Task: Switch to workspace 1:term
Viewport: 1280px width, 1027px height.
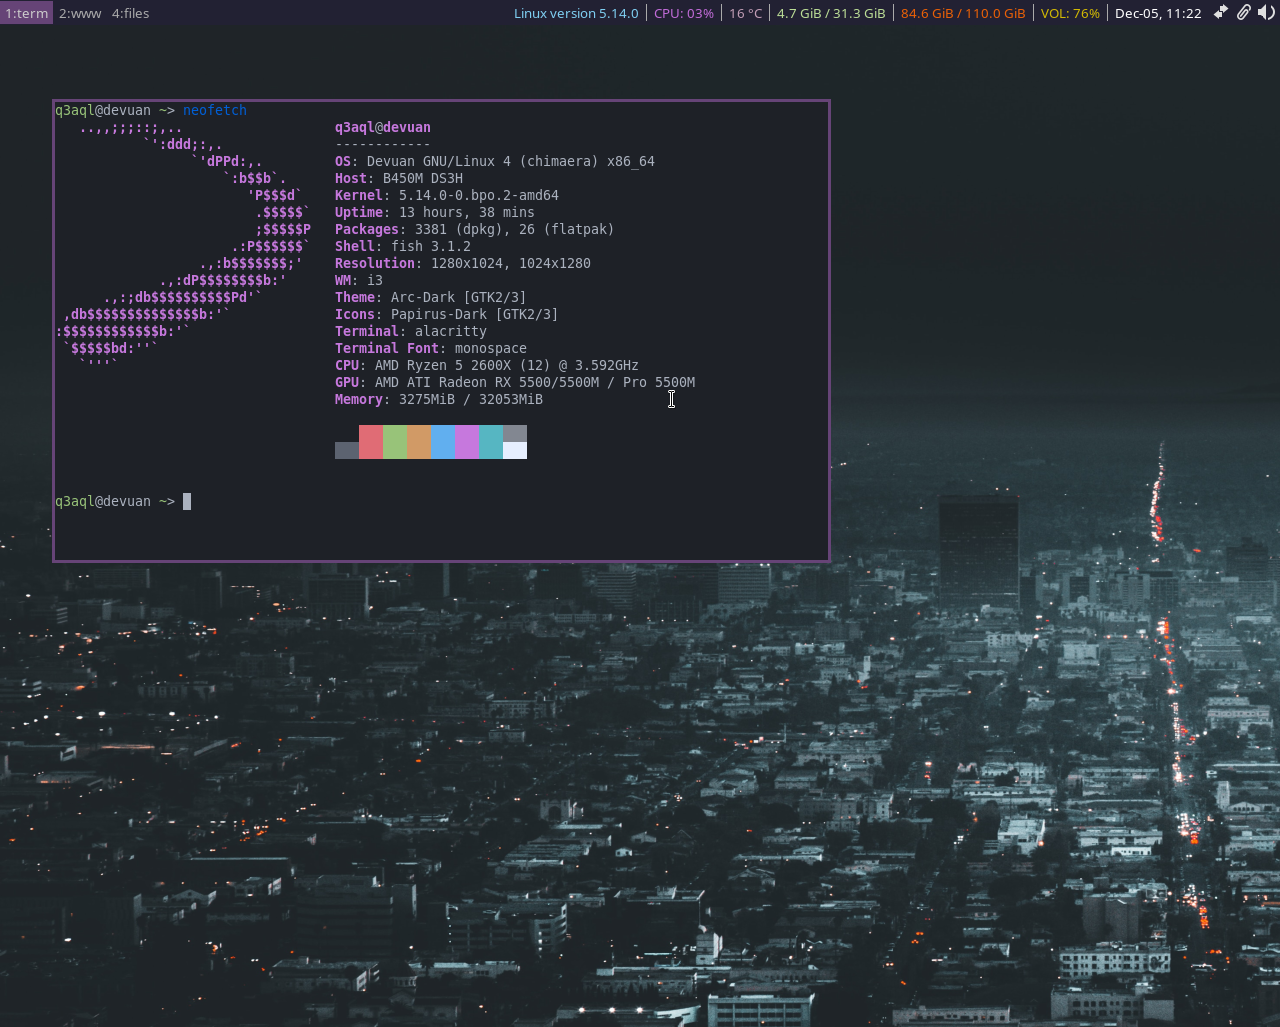Action: point(26,13)
